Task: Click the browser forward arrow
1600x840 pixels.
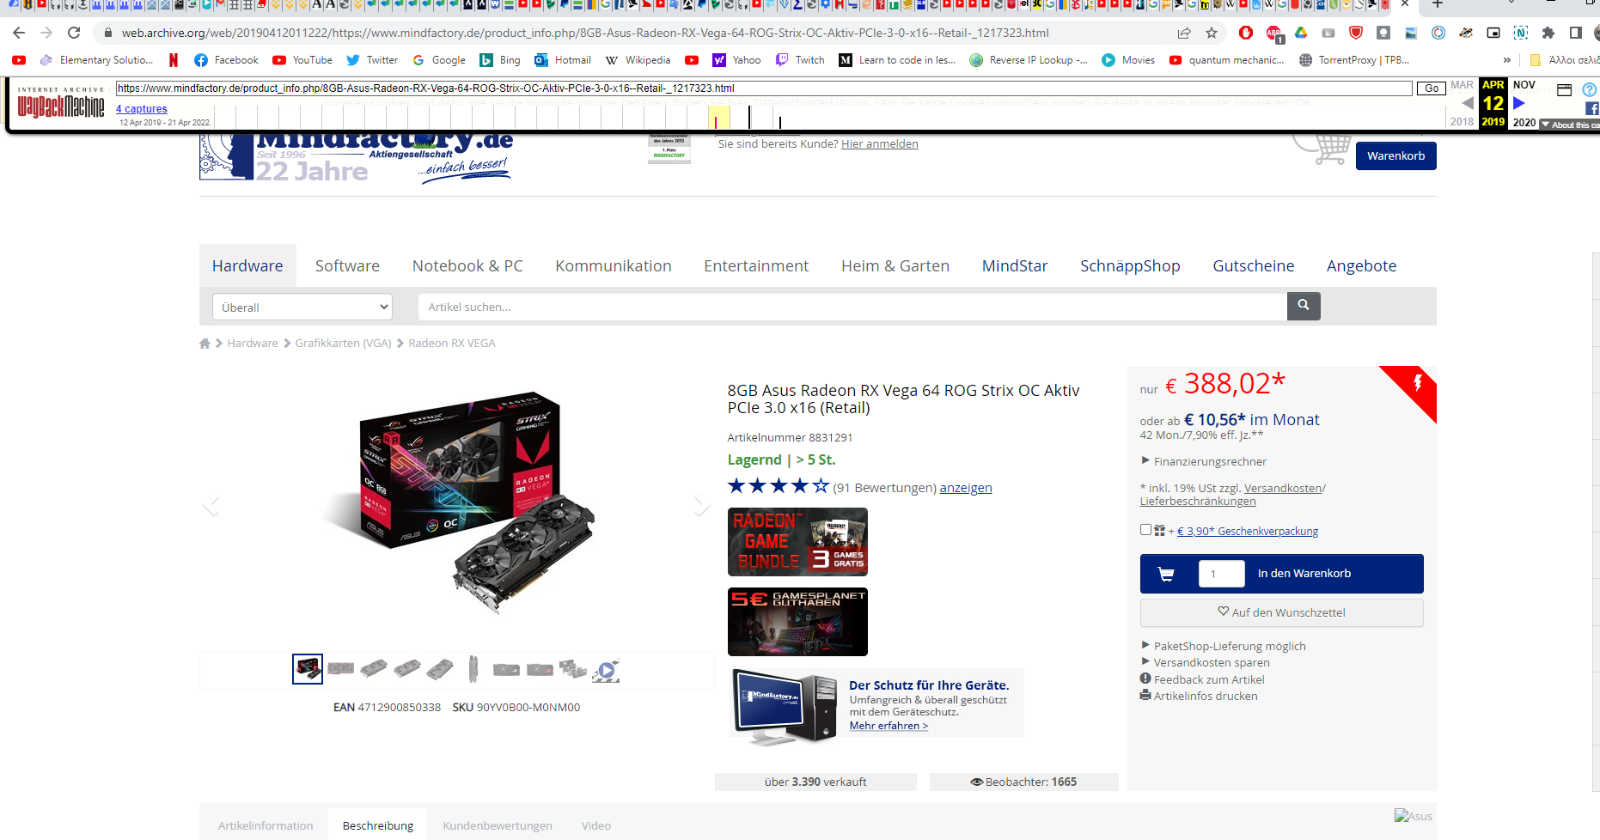Action: (46, 33)
